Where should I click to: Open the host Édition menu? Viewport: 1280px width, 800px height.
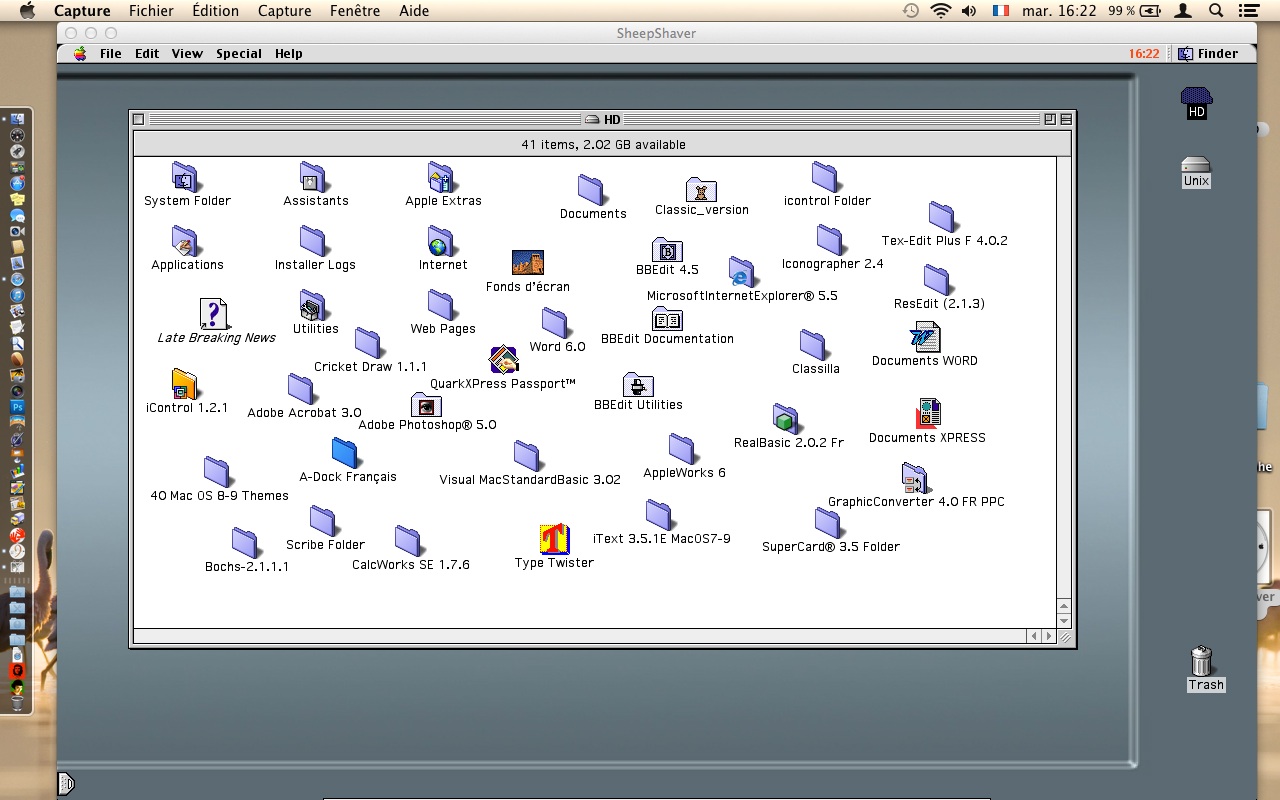(215, 11)
